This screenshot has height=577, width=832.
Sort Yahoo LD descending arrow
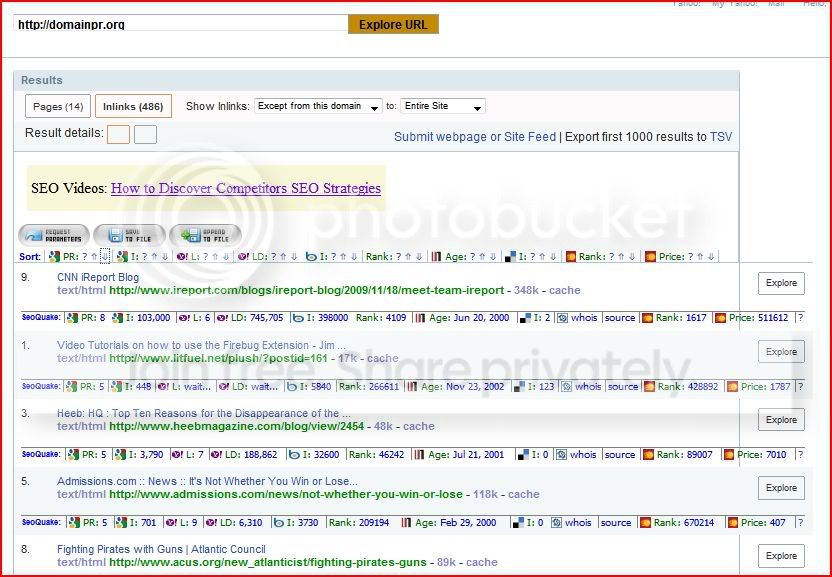tap(294, 257)
